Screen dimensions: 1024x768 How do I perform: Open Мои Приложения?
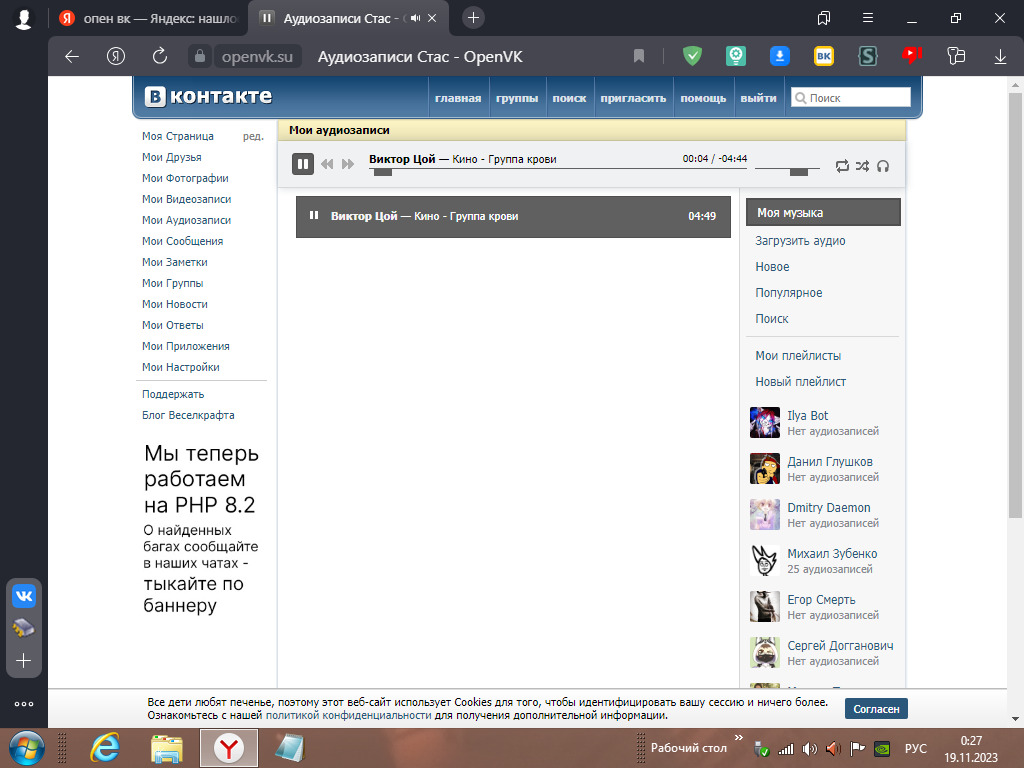(186, 346)
